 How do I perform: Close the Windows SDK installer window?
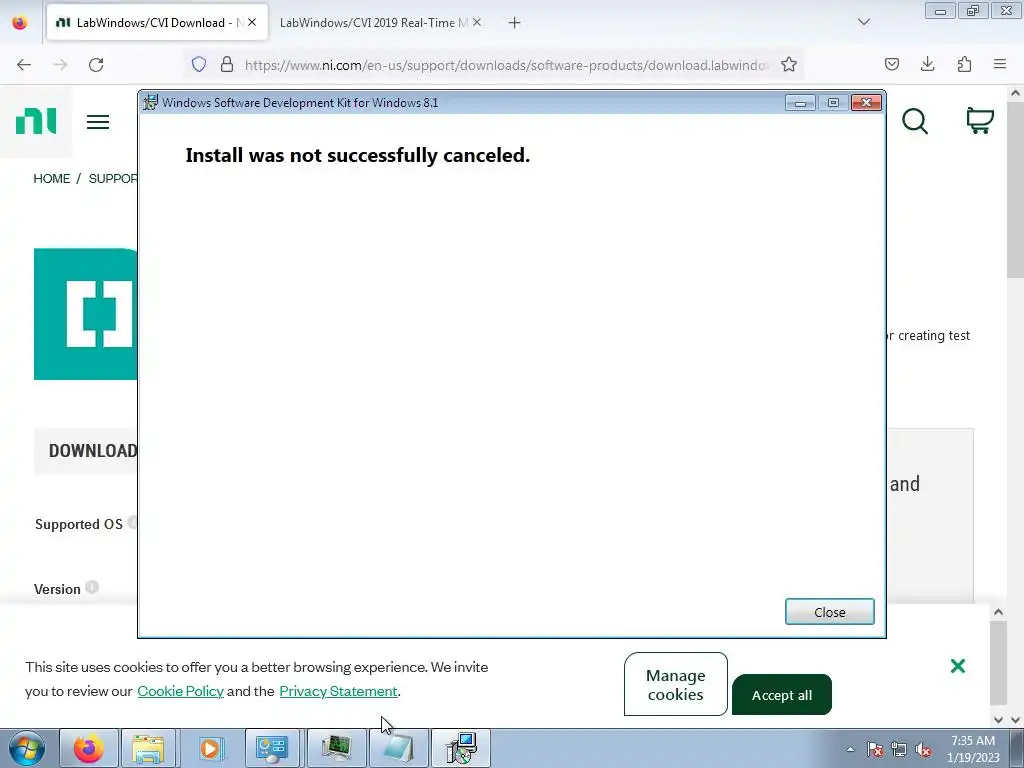point(867,103)
